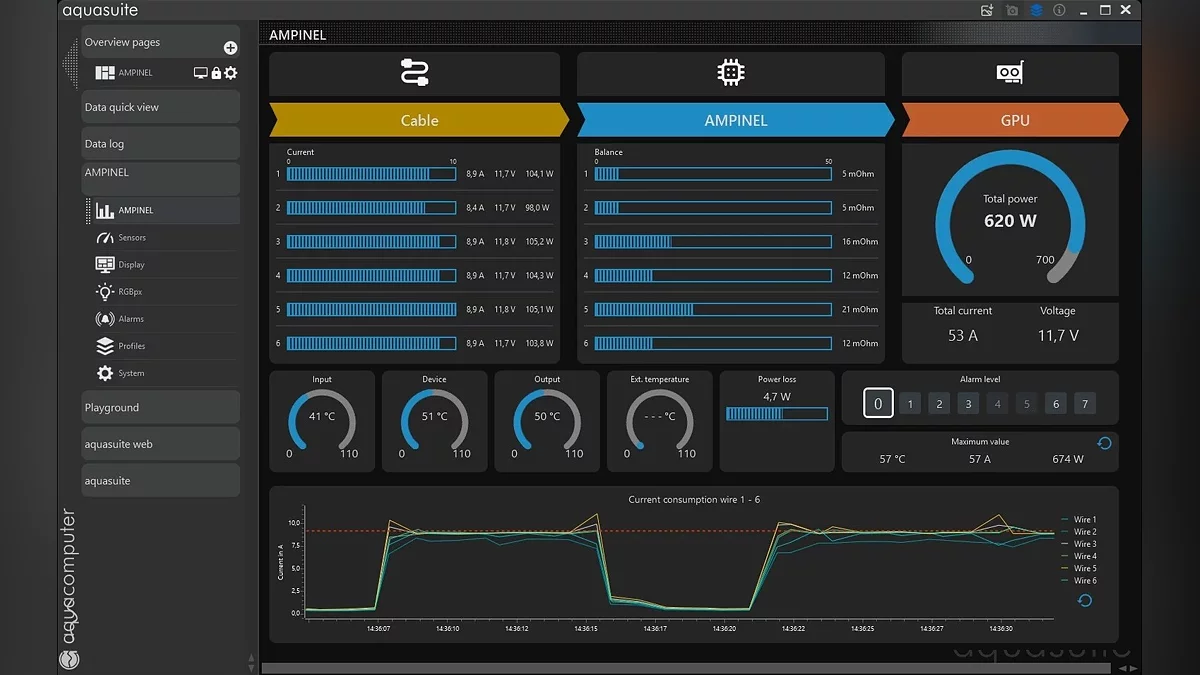Click wire 1 current bar
The width and height of the screenshot is (1200, 675).
pos(371,174)
